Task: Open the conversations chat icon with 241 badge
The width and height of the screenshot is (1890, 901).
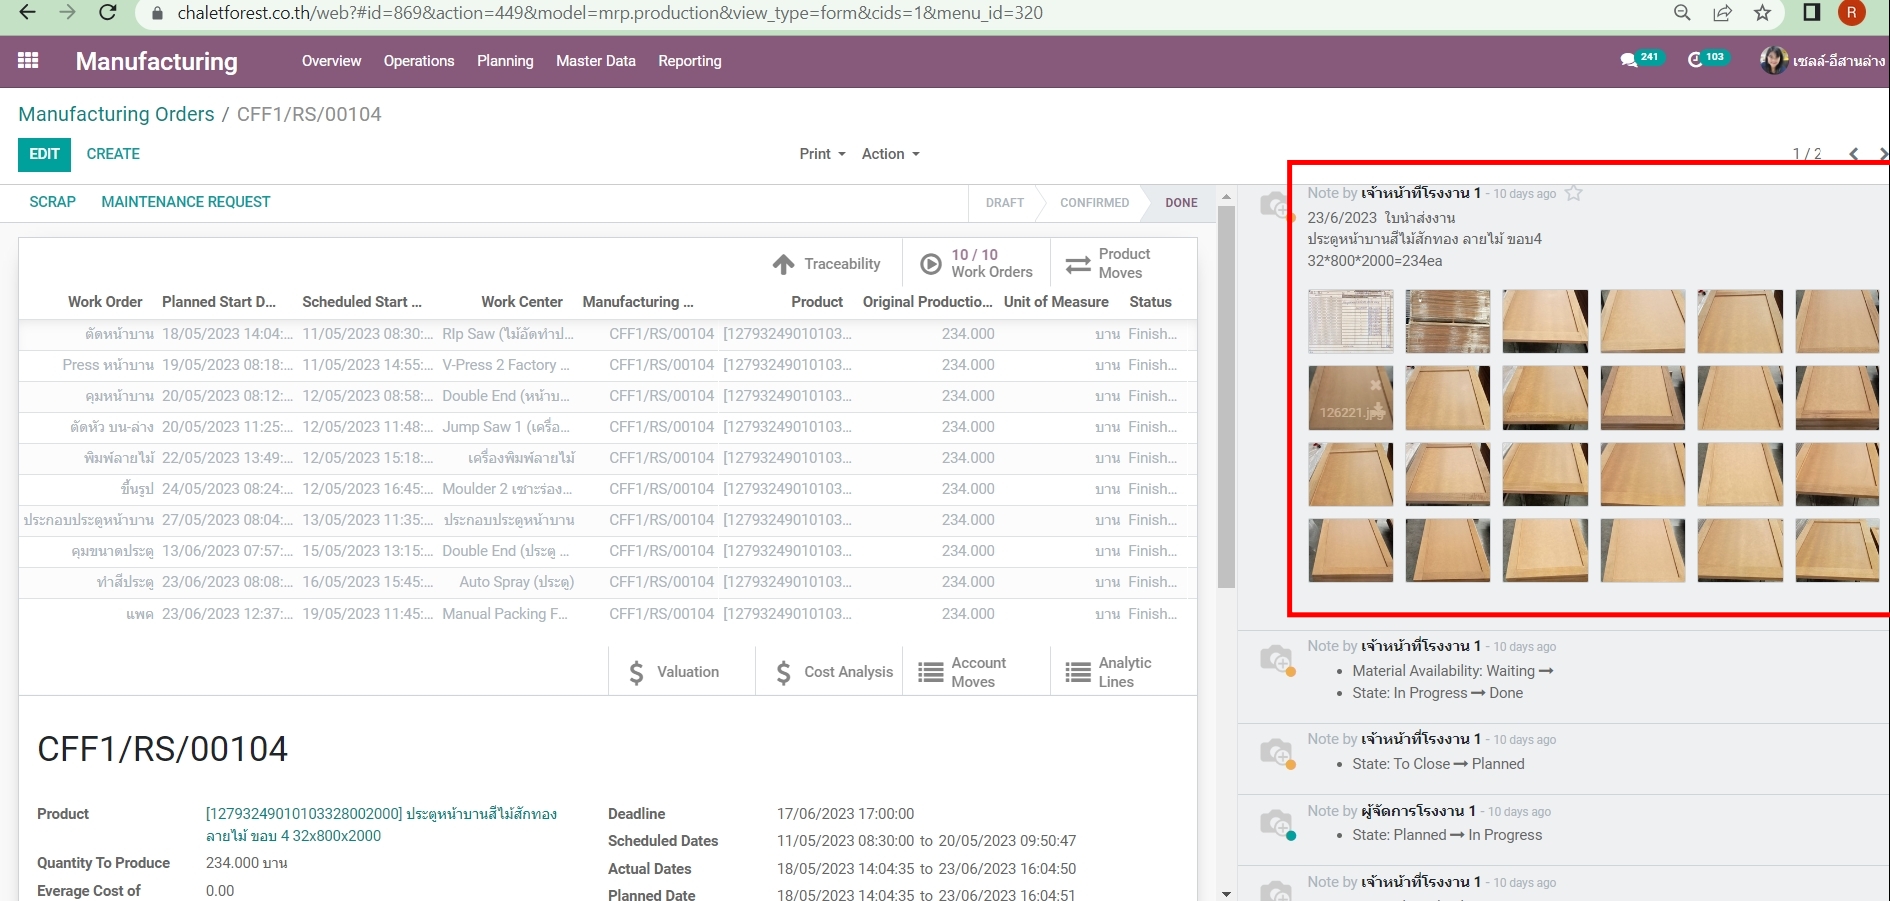Action: 1629,60
